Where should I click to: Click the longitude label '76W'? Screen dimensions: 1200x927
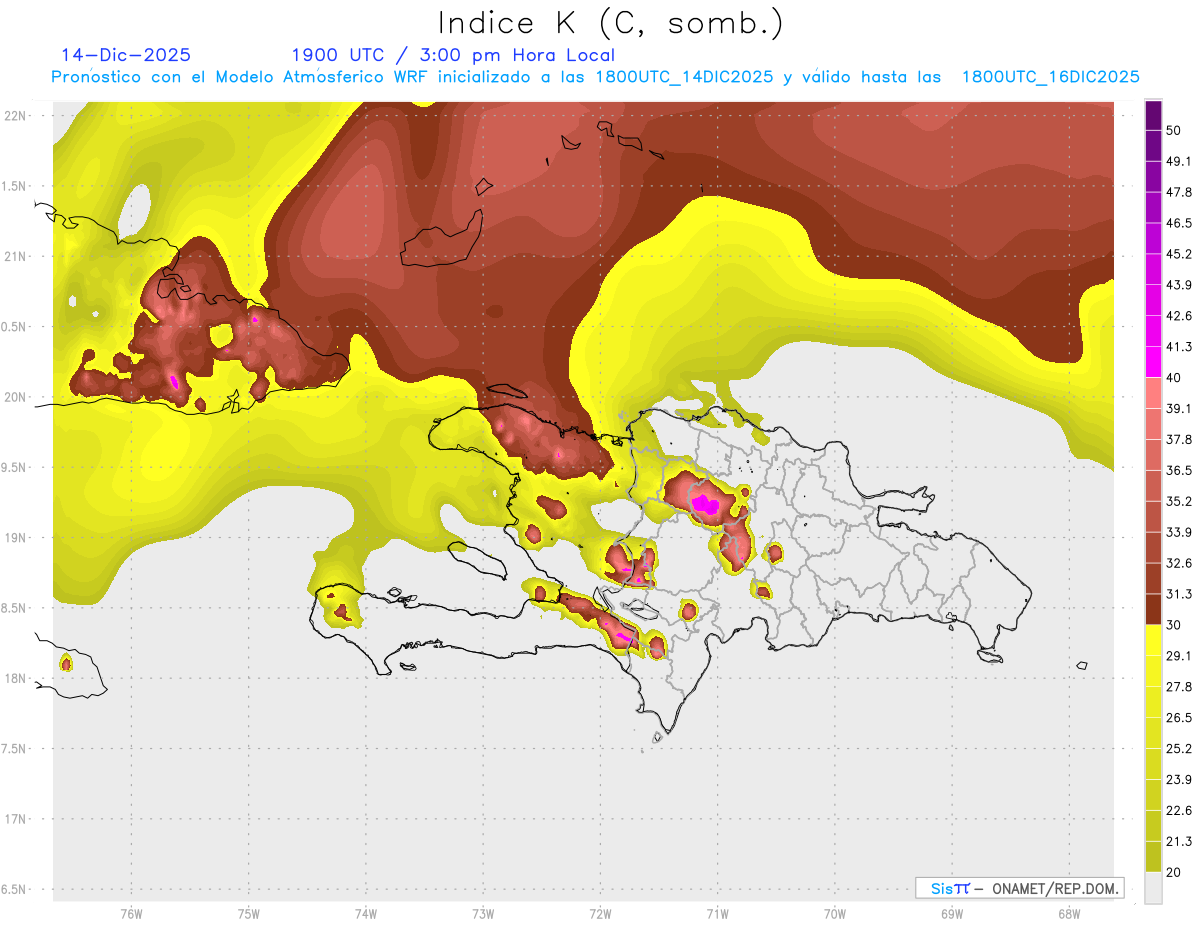[131, 915]
